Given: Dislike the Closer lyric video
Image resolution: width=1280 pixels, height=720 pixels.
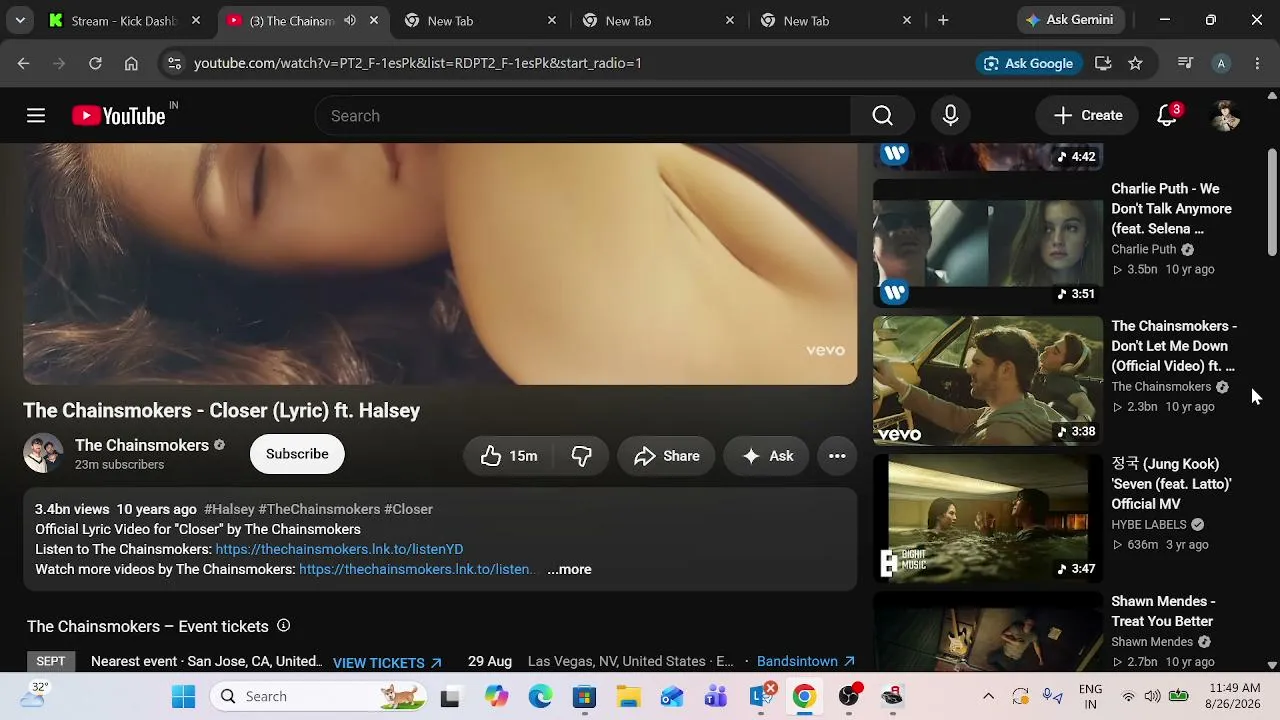Looking at the screenshot, I should point(581,456).
